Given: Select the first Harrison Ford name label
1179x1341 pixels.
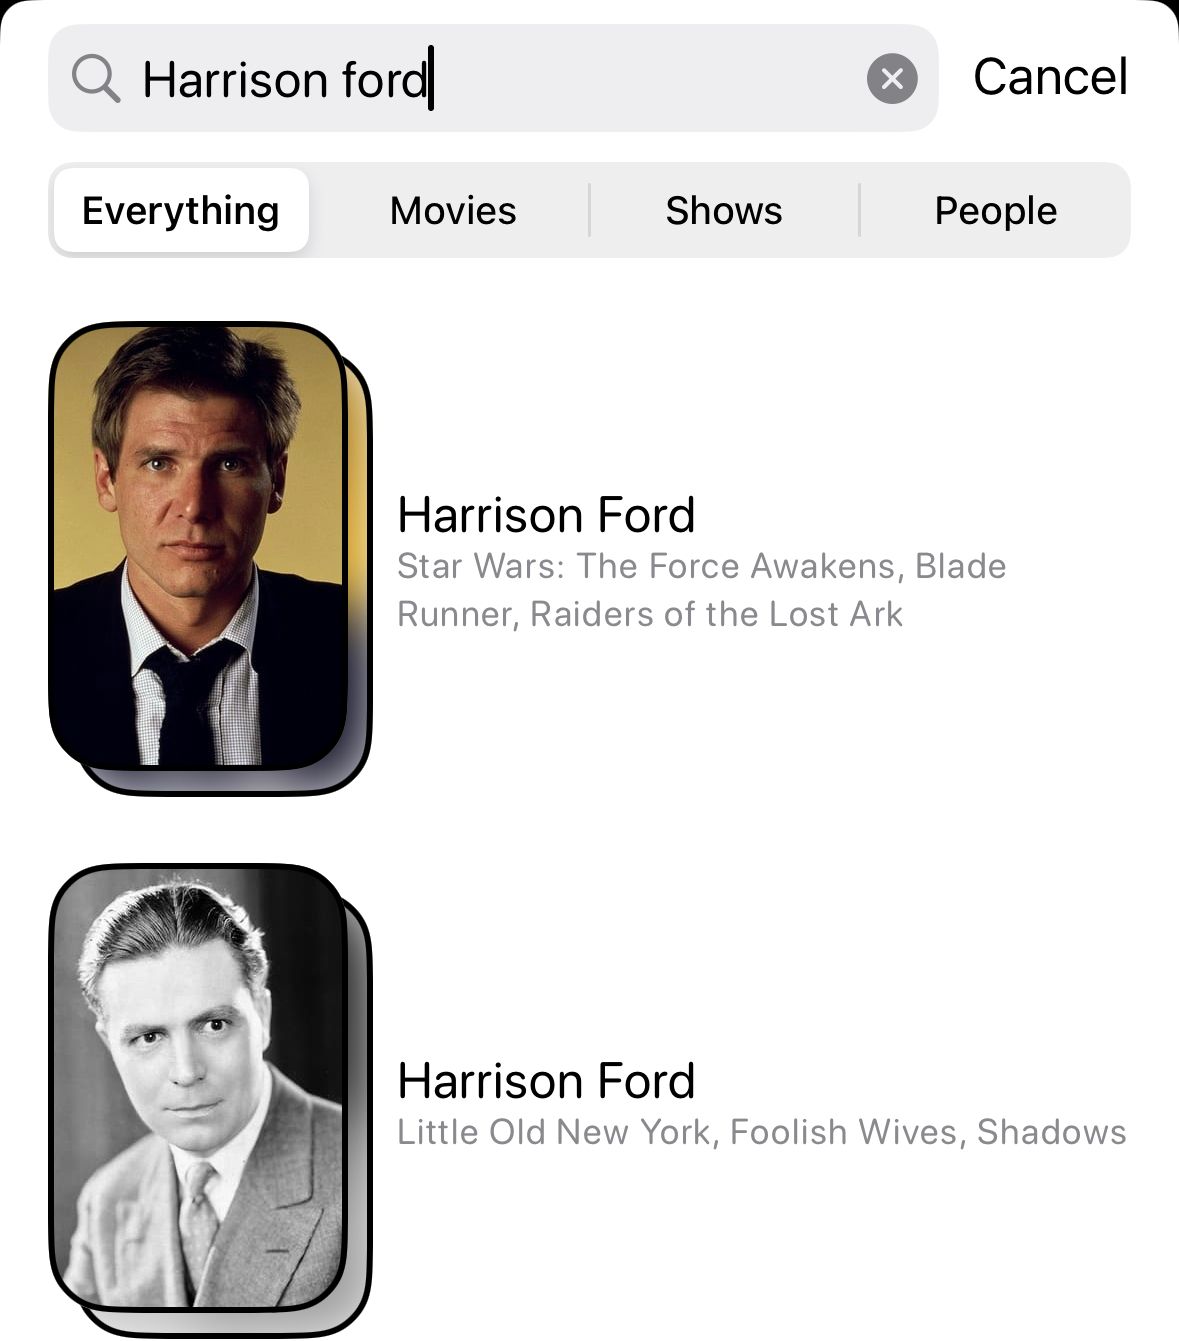Looking at the screenshot, I should pyautogui.click(x=546, y=515).
